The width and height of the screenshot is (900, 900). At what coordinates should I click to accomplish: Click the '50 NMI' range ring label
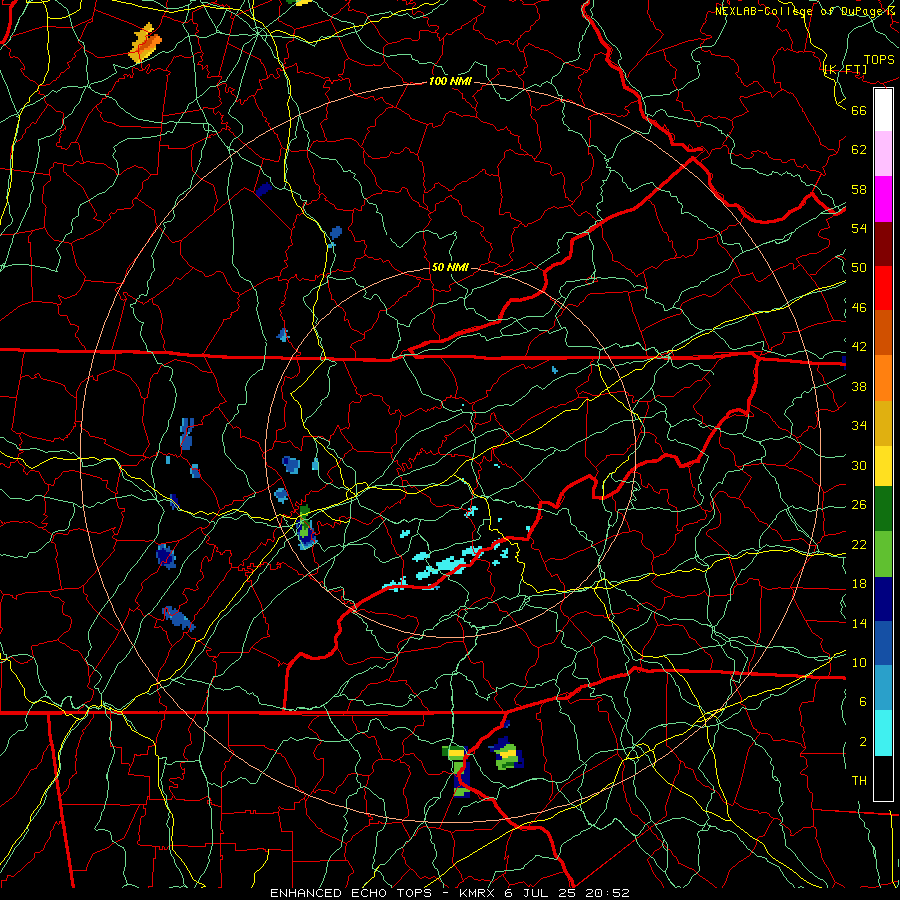(x=450, y=267)
